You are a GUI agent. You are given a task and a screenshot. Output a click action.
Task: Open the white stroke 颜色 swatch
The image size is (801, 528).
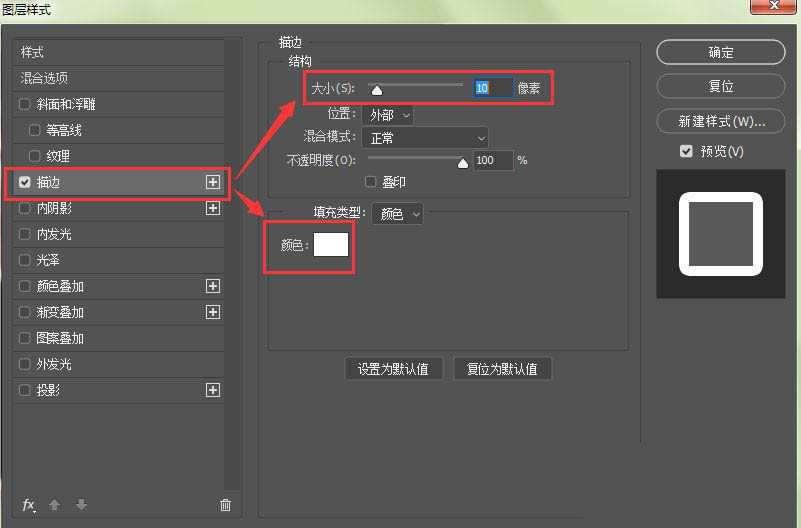coord(331,245)
